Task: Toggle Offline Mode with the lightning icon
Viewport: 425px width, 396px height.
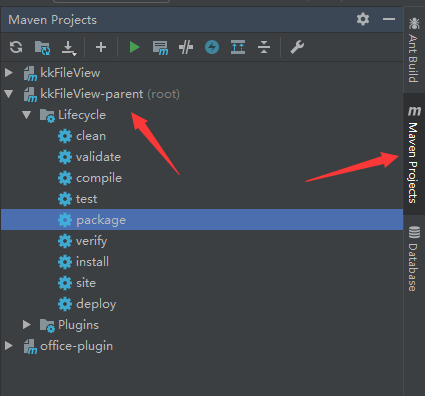Action: point(212,47)
